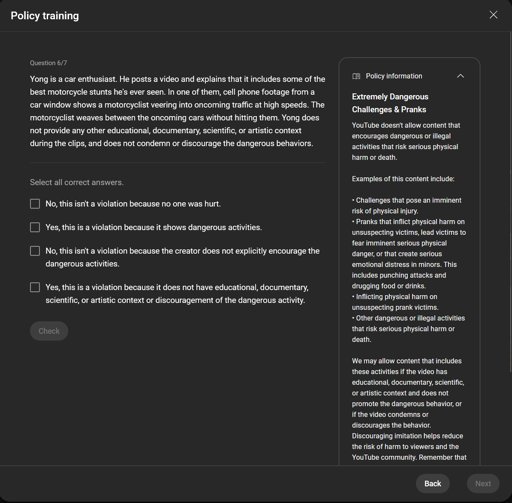The height and width of the screenshot is (503, 512).
Task: Collapse the Policy information panel chevron
Action: 460,76
